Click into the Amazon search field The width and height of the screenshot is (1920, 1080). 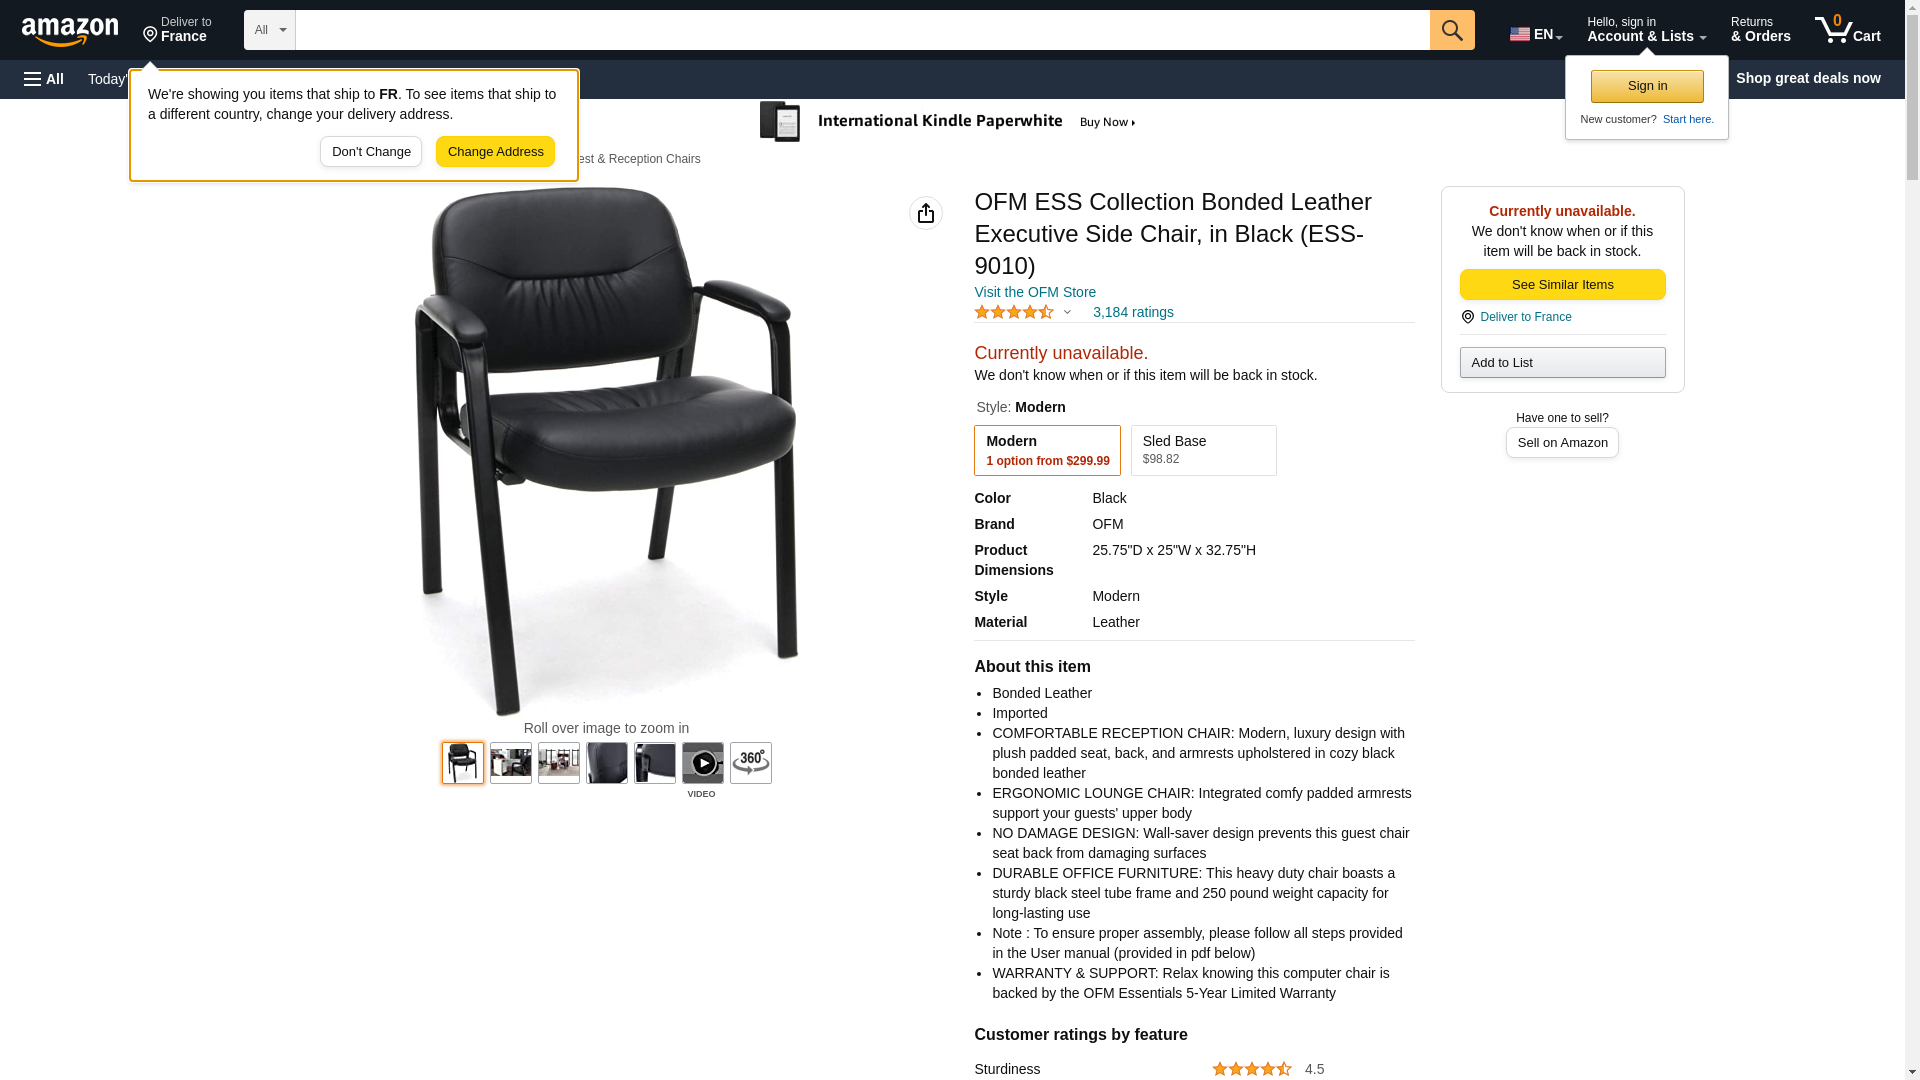tap(862, 30)
